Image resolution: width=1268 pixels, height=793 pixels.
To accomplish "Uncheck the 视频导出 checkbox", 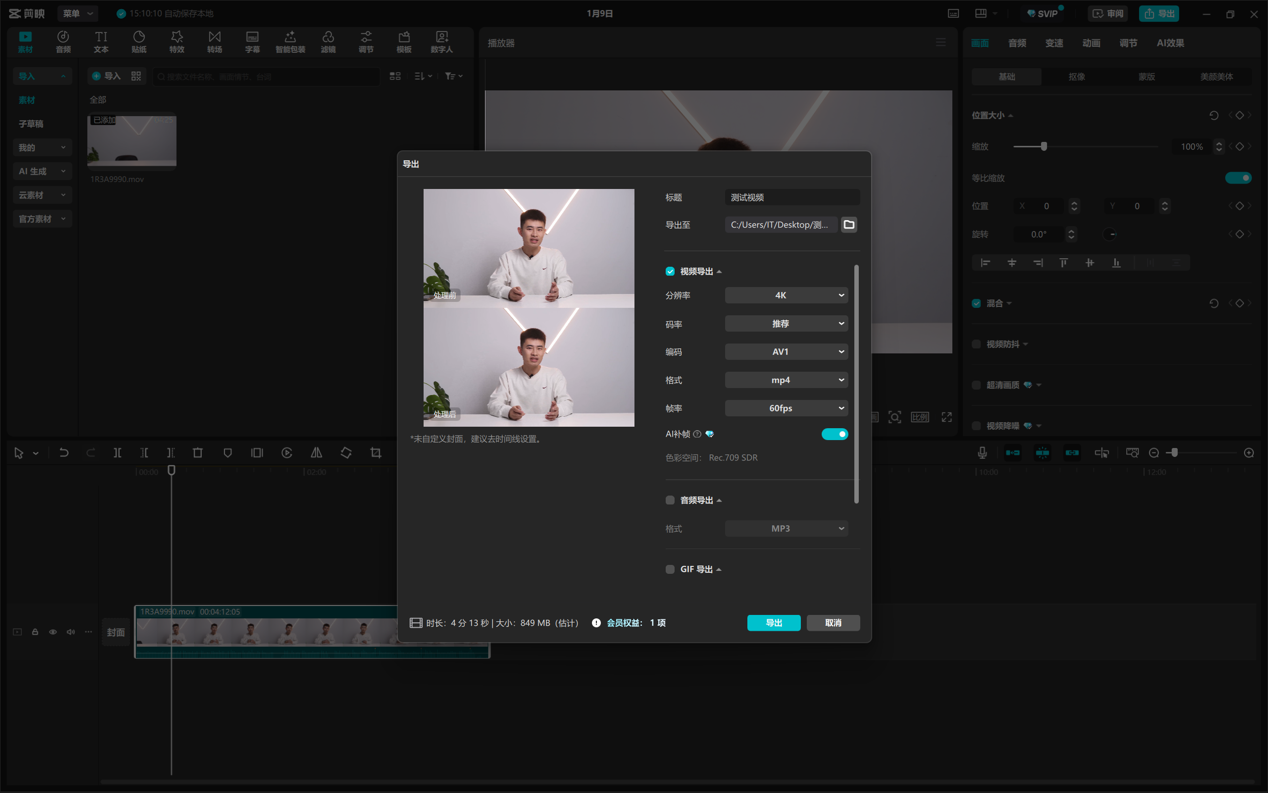I will click(670, 272).
